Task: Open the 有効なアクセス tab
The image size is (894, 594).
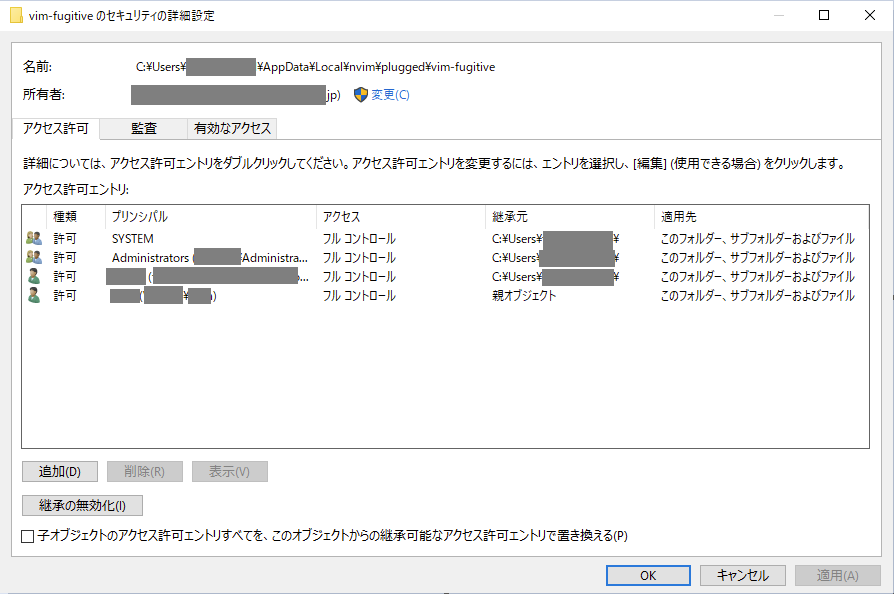Action: pyautogui.click(x=232, y=128)
